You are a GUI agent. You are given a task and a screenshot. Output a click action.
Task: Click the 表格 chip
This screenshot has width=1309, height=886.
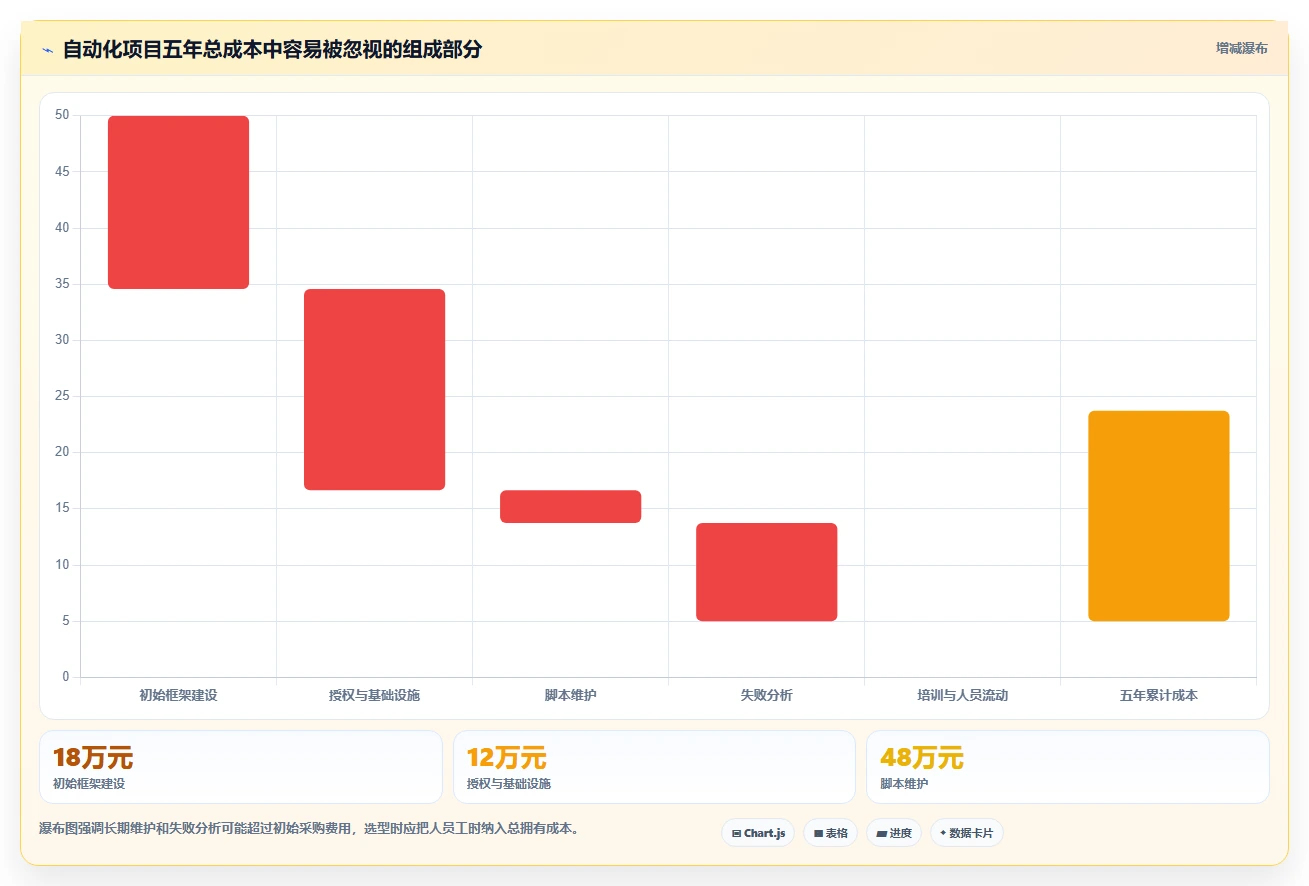point(830,833)
